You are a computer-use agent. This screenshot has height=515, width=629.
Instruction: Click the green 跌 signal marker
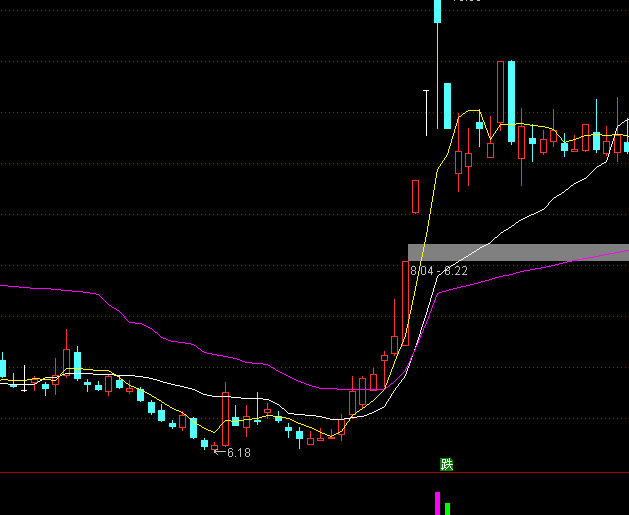click(447, 464)
